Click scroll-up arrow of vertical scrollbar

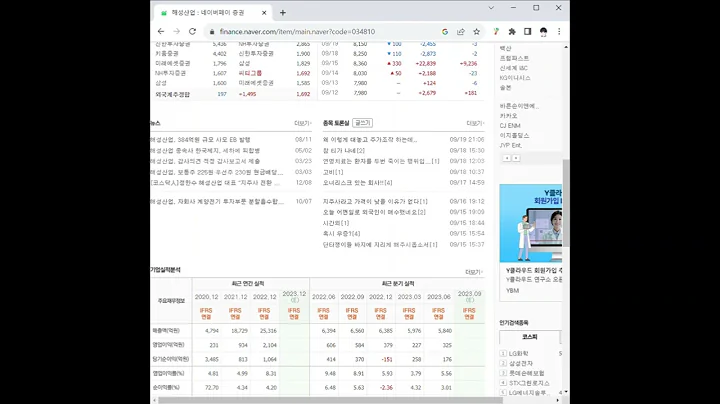pos(566,47)
